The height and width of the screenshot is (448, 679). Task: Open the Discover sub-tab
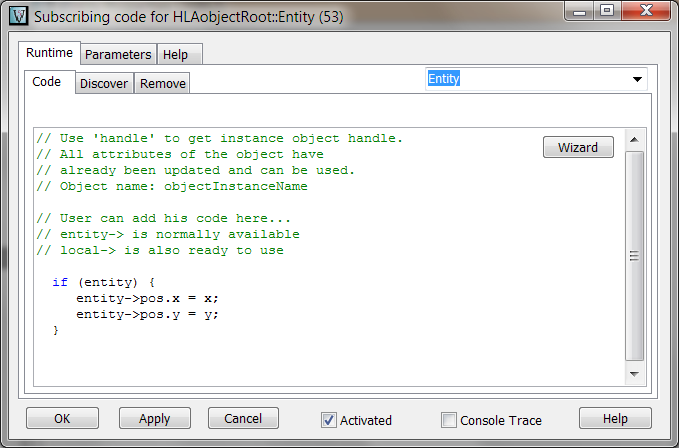[104, 84]
